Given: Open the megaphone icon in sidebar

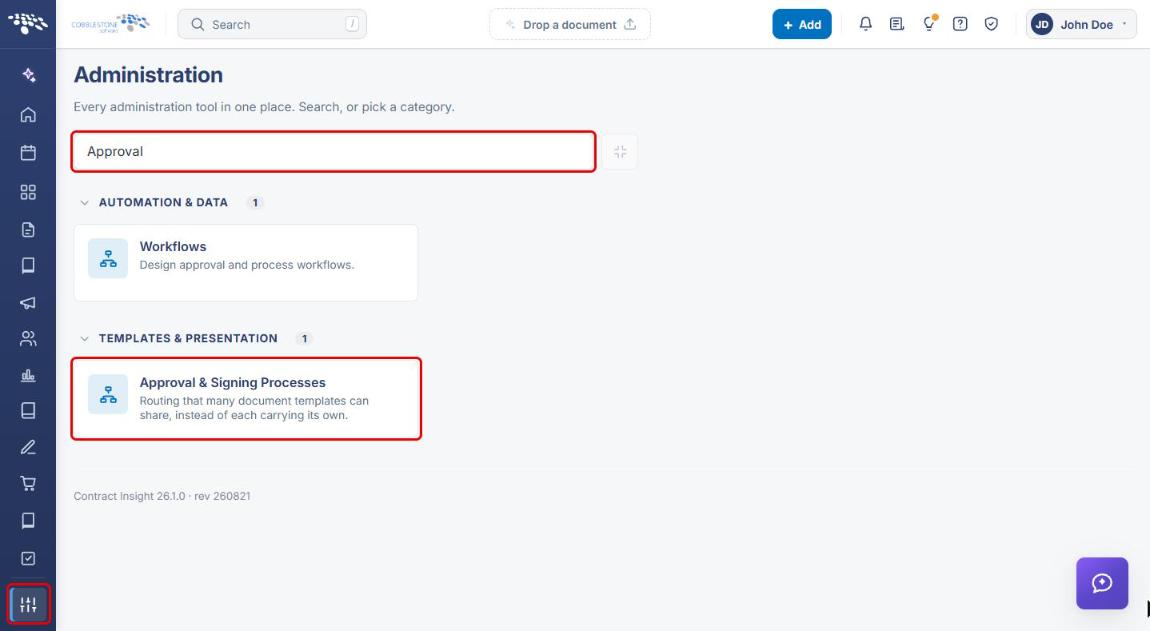Looking at the screenshot, I should click(28, 302).
